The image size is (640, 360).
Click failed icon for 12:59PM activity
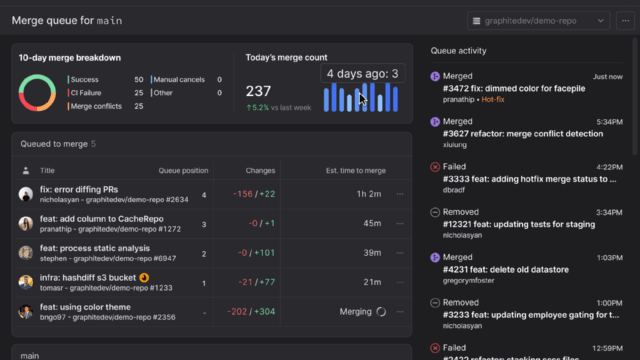(435, 348)
